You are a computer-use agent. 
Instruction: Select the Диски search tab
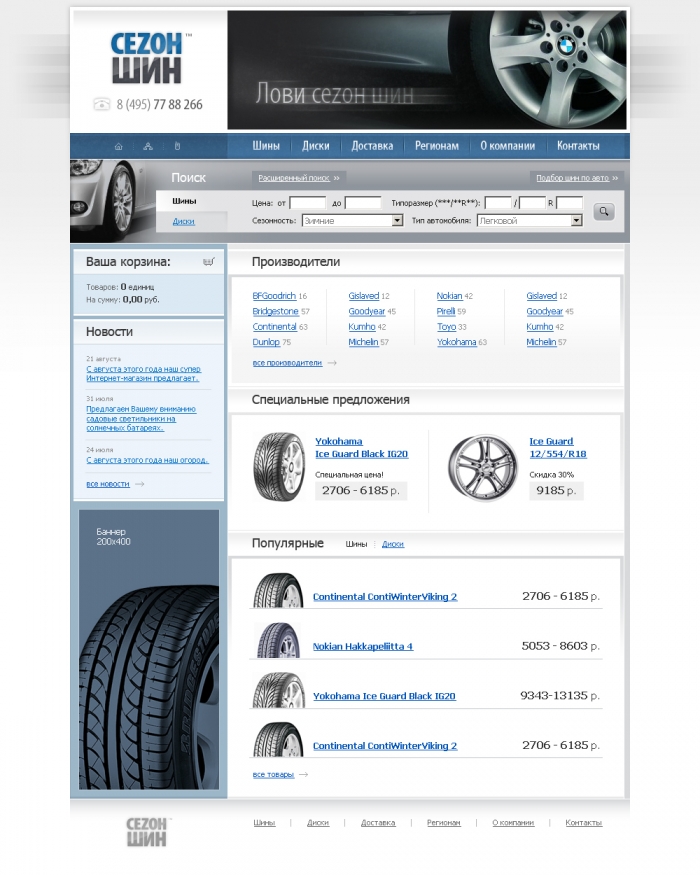click(x=184, y=222)
